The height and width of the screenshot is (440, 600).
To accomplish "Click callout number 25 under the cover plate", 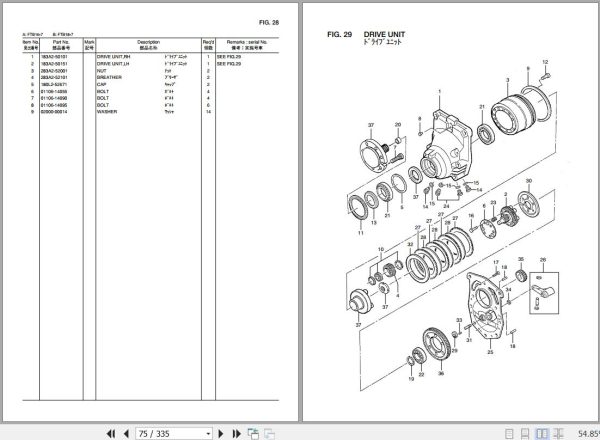I will click(x=490, y=352).
